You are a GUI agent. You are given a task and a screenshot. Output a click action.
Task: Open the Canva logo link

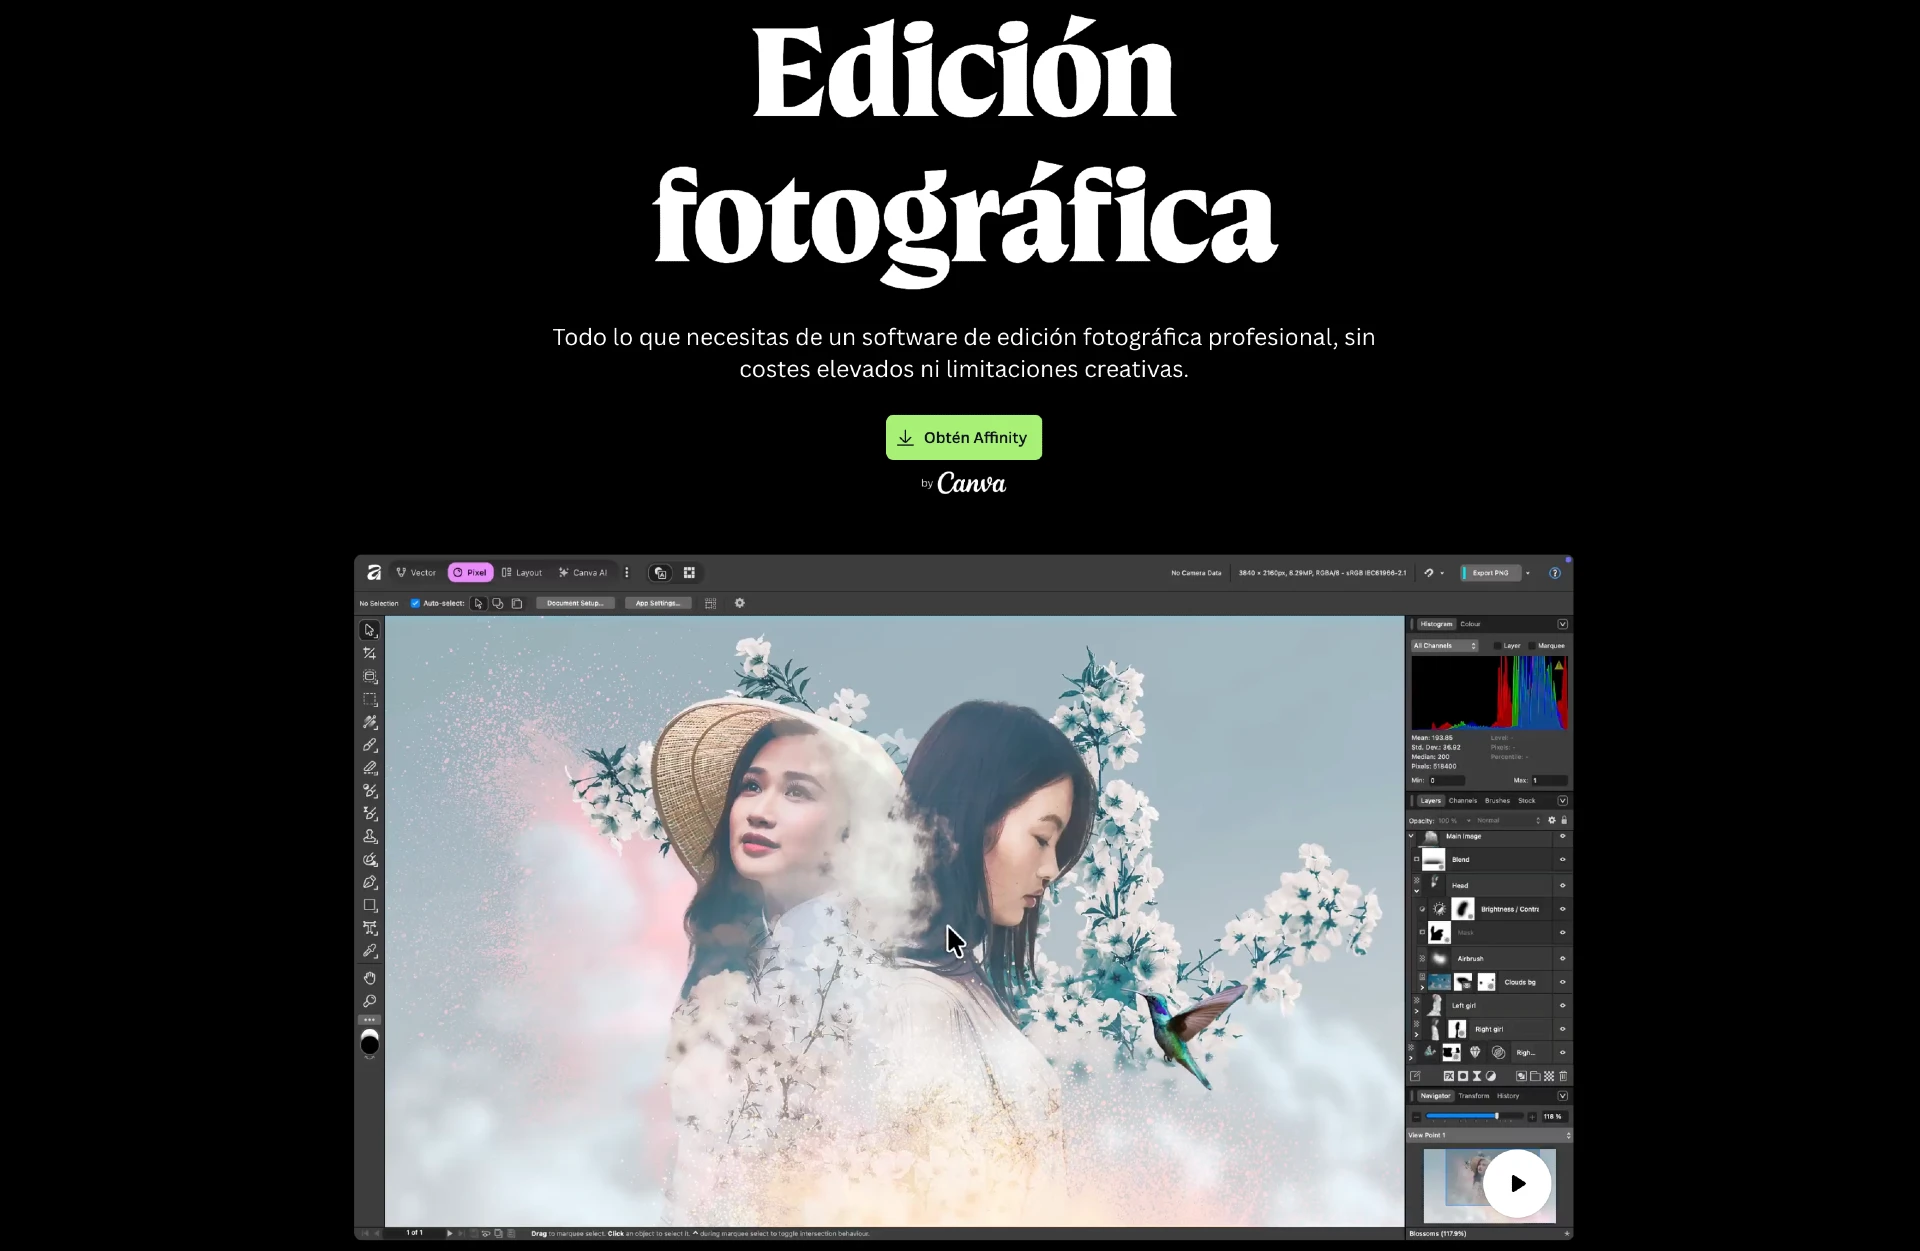[971, 484]
